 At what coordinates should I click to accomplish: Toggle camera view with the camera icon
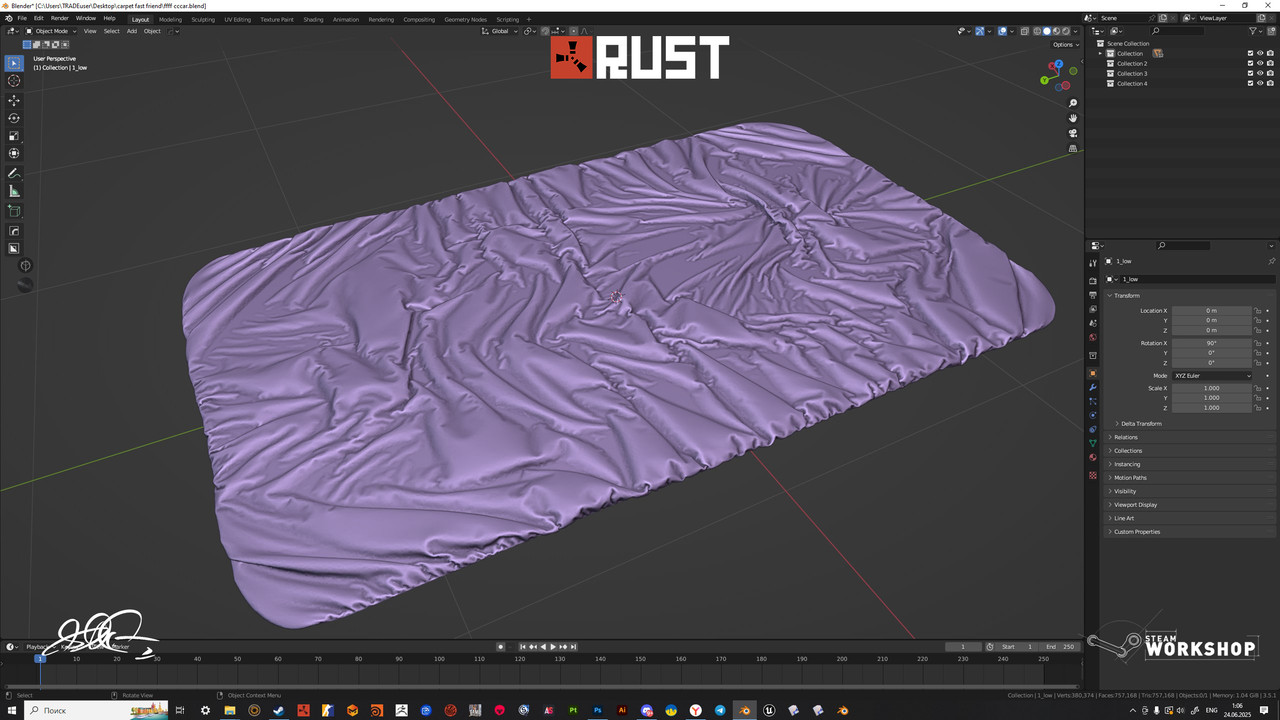tap(1073, 133)
